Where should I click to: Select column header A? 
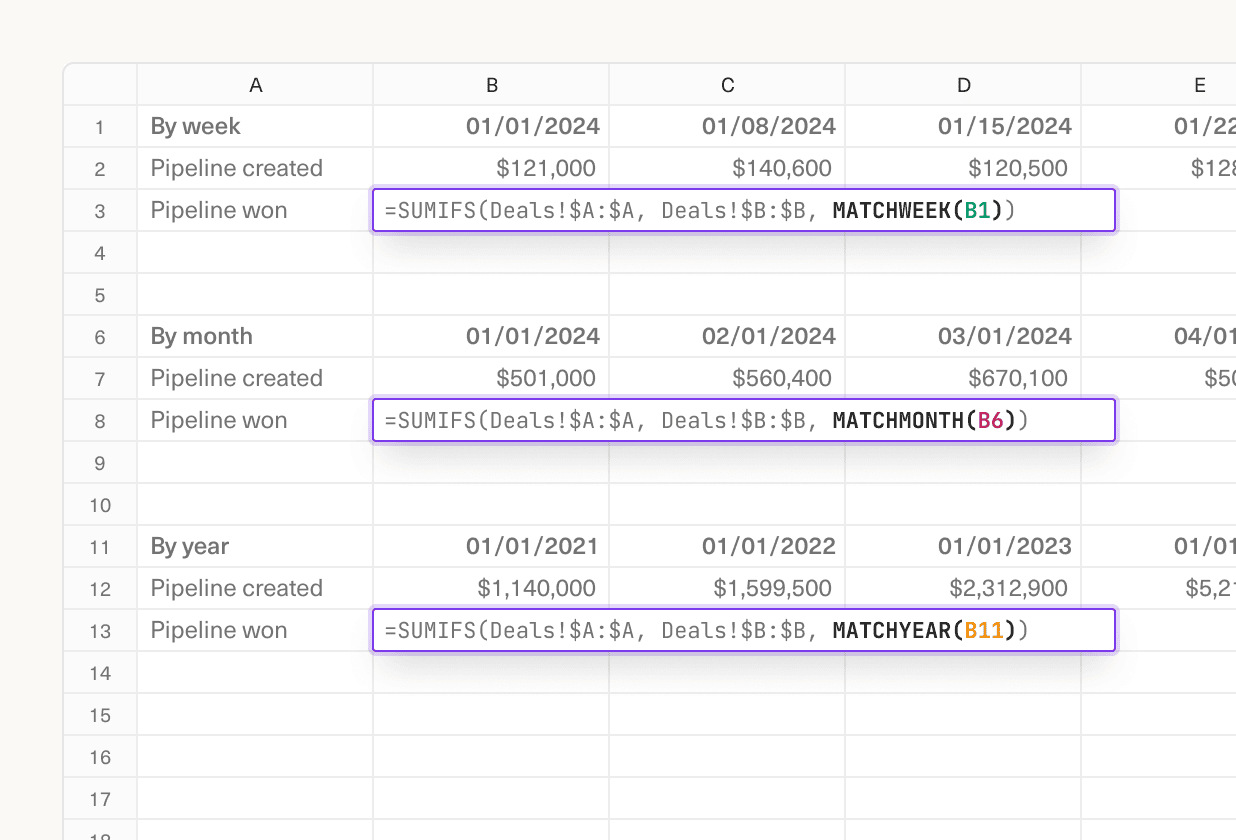coord(255,85)
